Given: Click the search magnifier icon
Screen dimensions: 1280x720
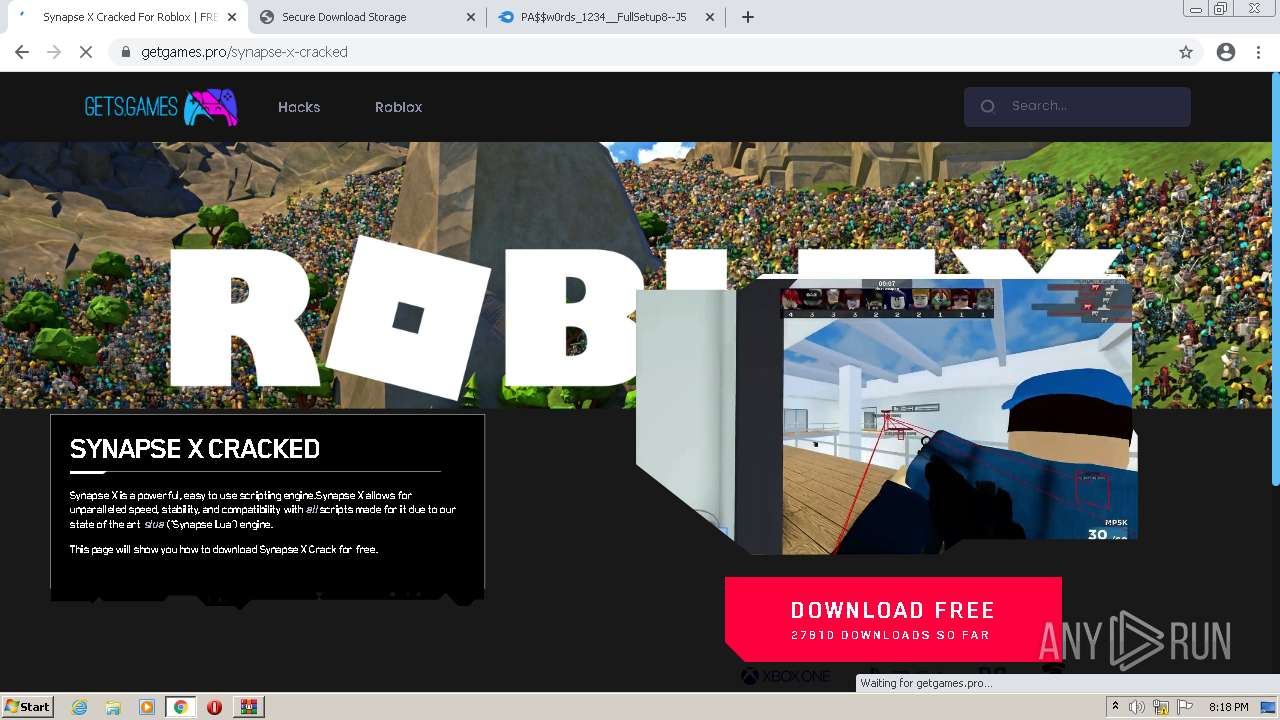Looking at the screenshot, I should 988,106.
